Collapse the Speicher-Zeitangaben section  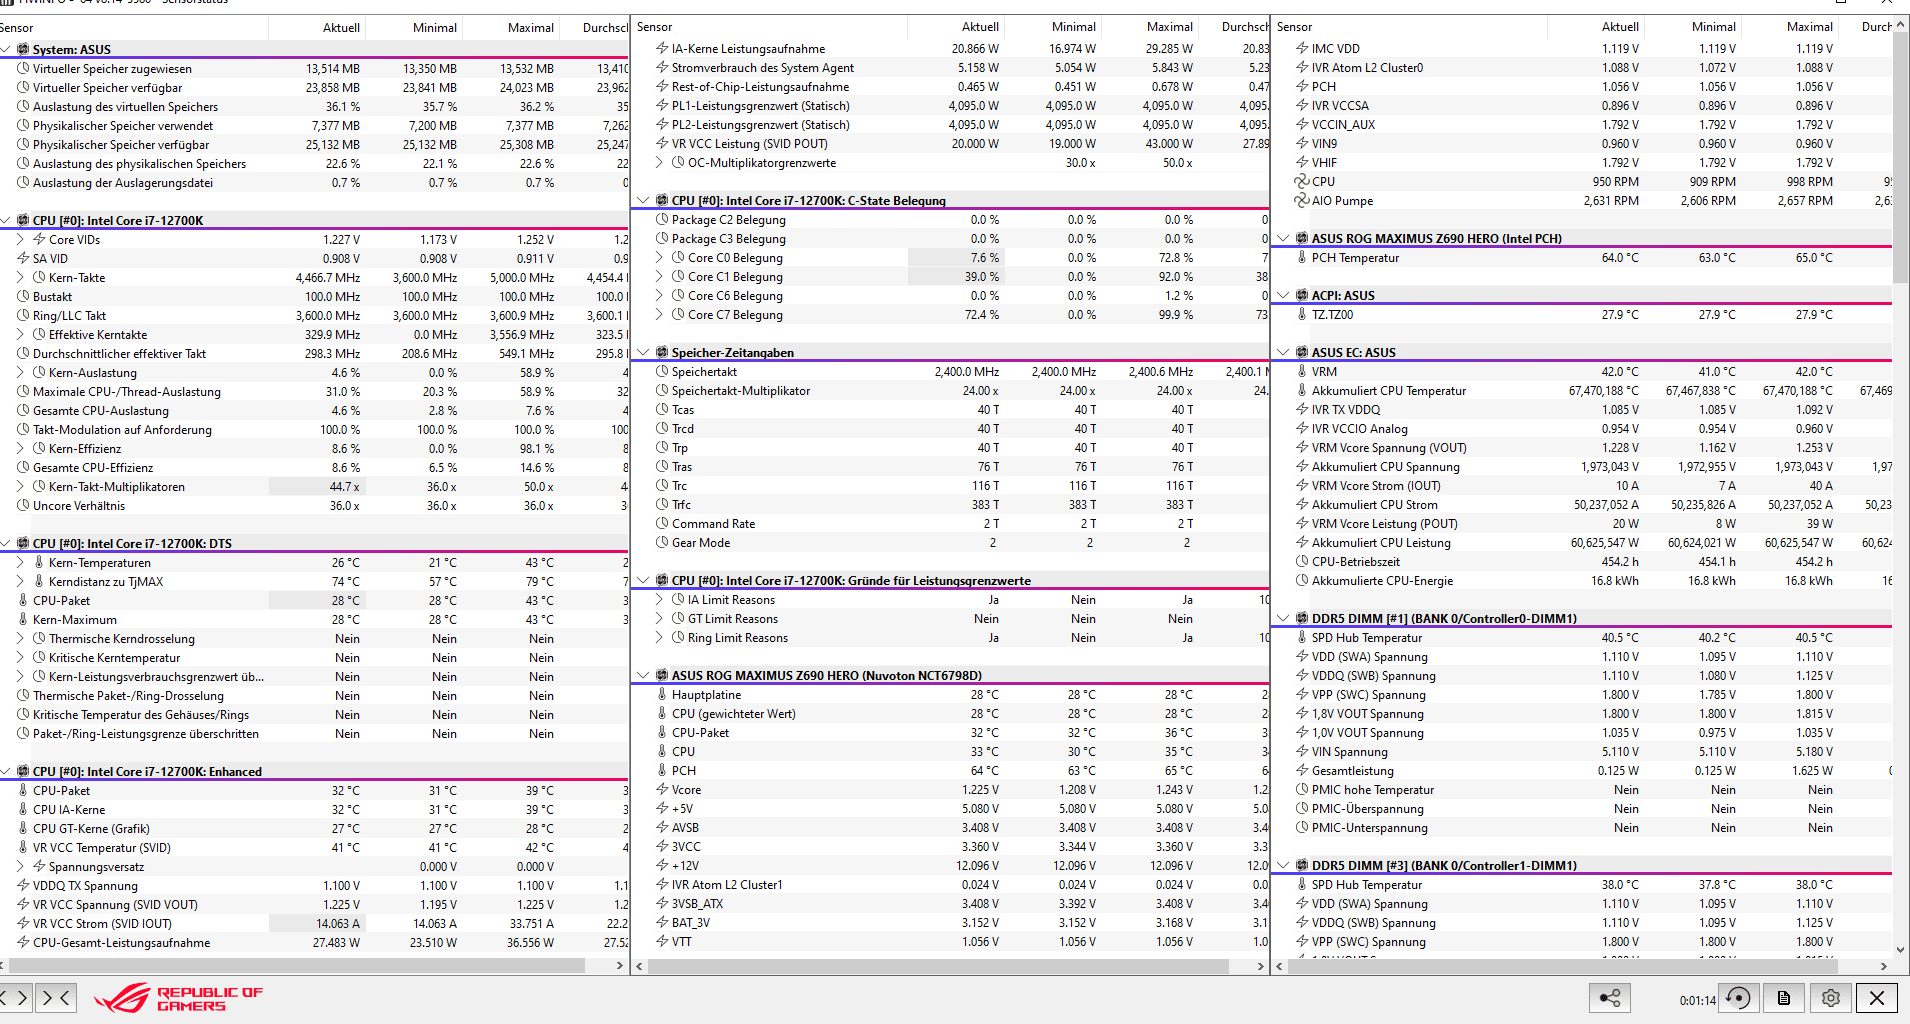click(643, 352)
